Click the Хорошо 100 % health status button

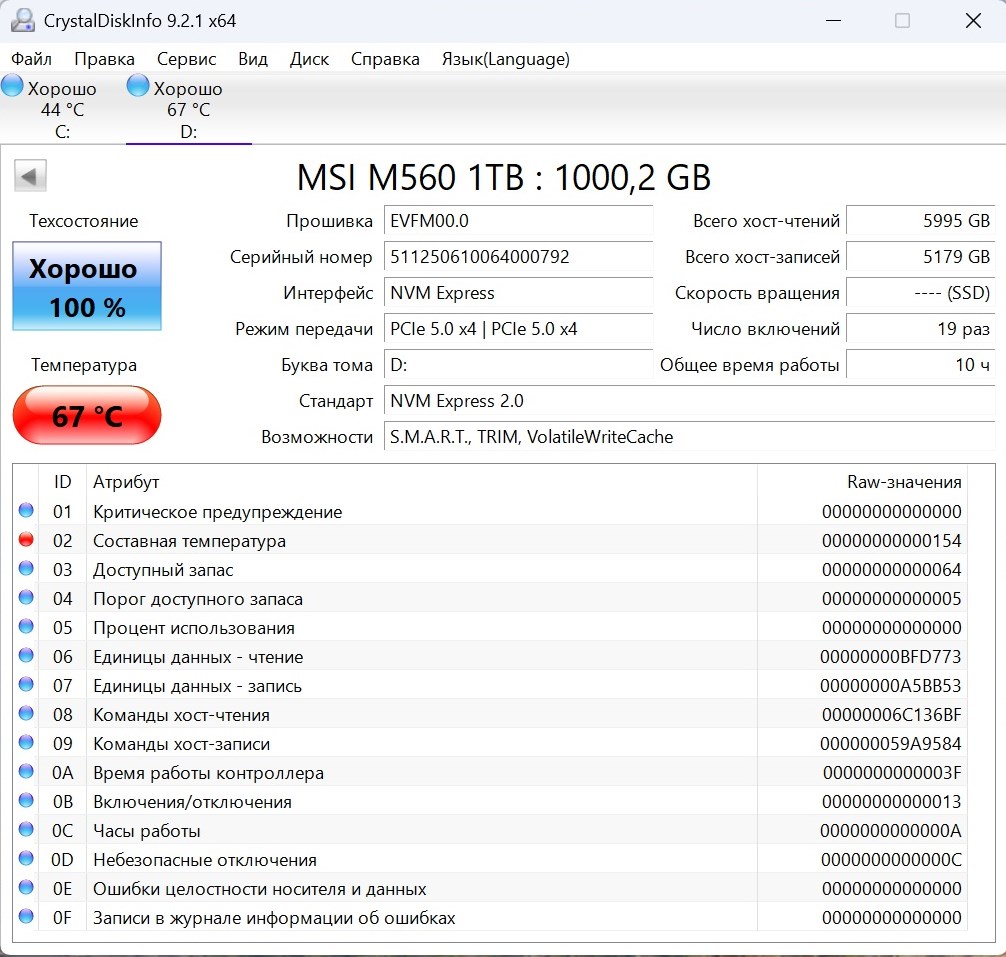(87, 287)
